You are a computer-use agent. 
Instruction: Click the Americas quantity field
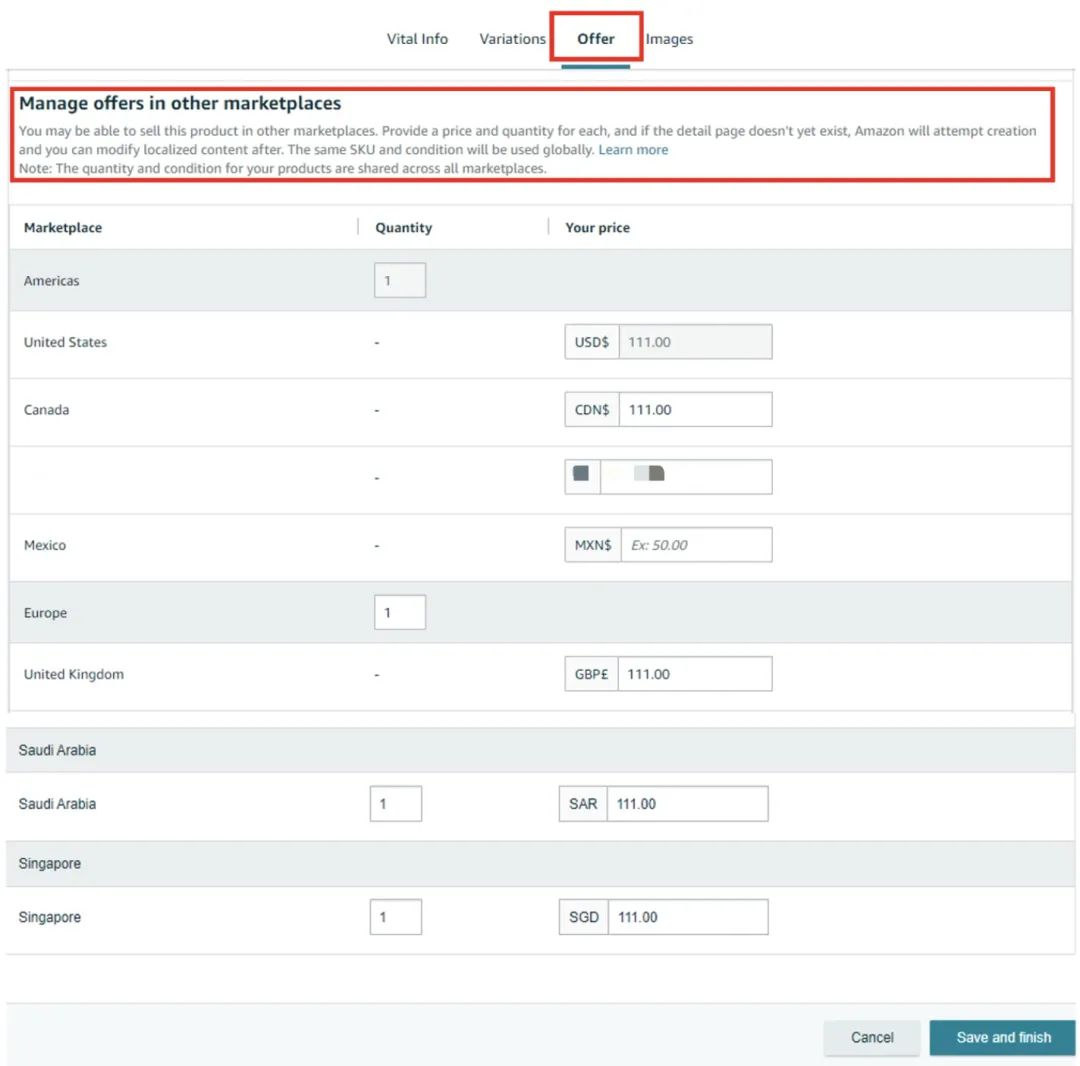click(x=400, y=281)
